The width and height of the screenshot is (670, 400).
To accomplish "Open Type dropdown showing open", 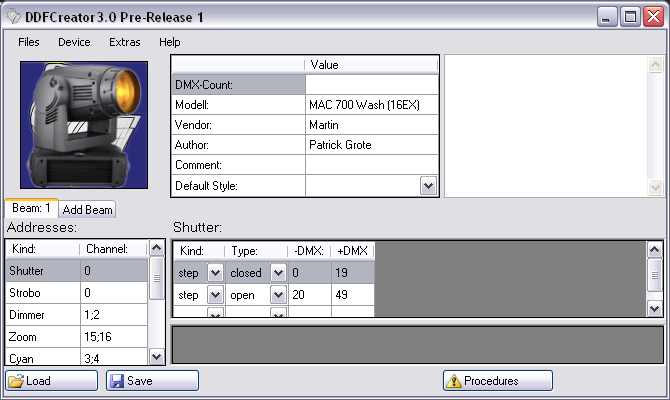I will click(x=278, y=295).
